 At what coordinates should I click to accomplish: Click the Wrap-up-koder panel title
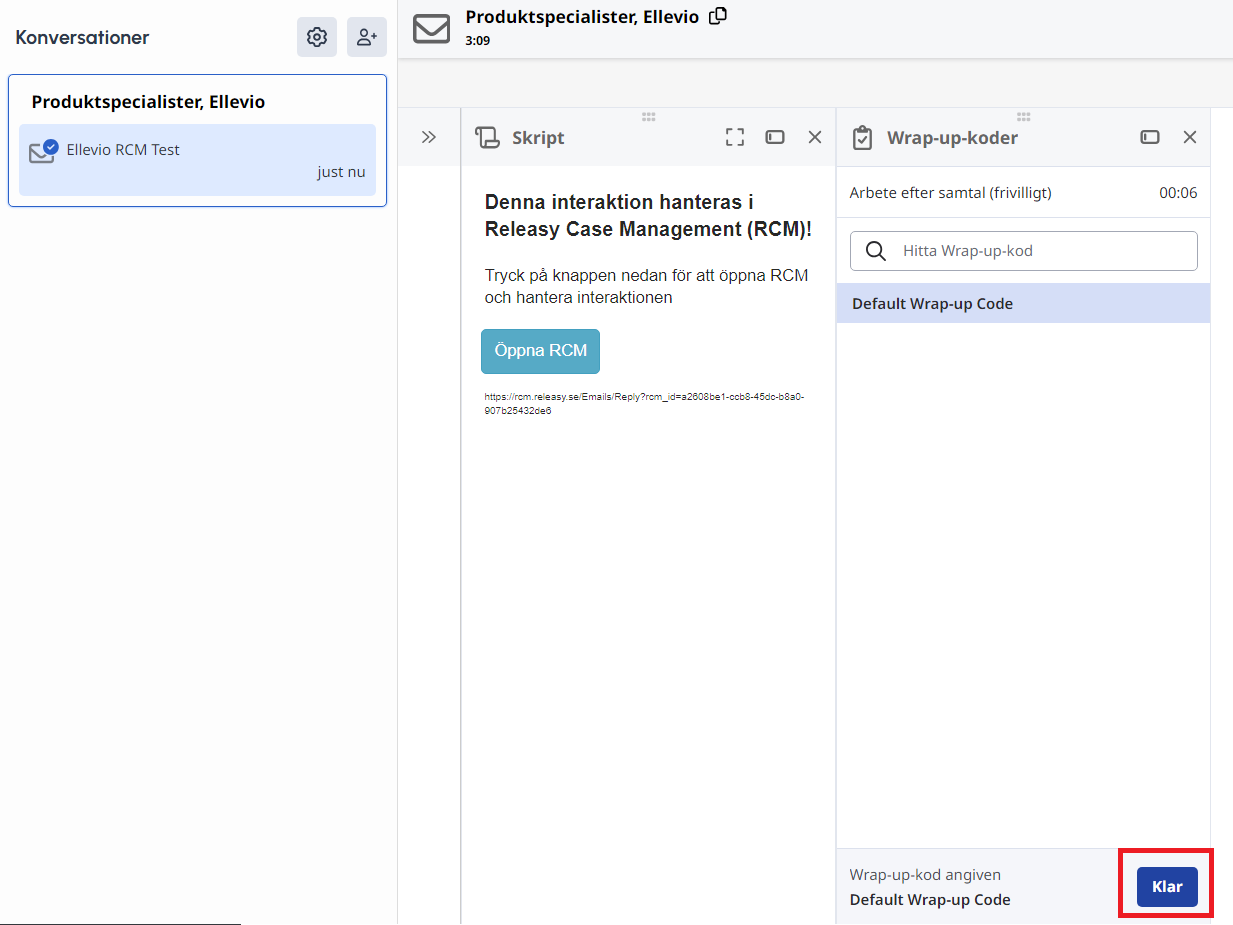pyautogui.click(x=952, y=138)
